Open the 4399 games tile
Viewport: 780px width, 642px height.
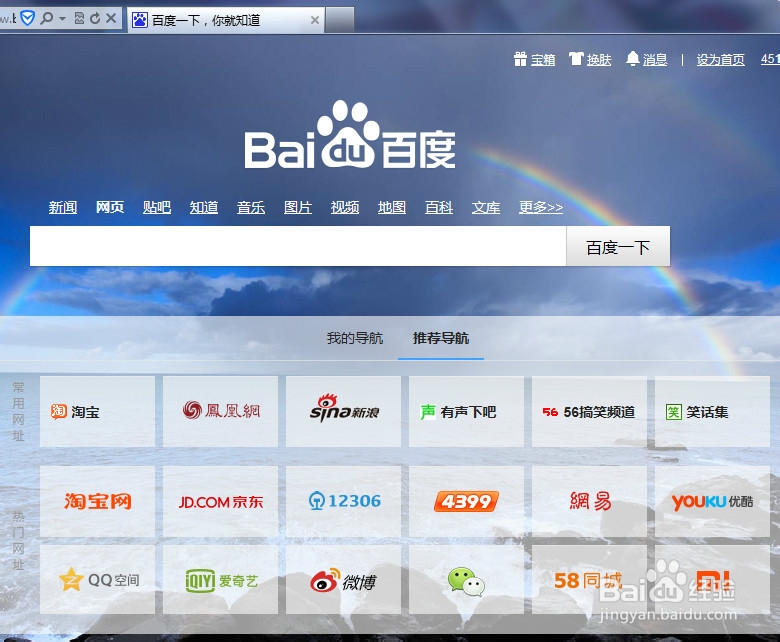point(466,501)
